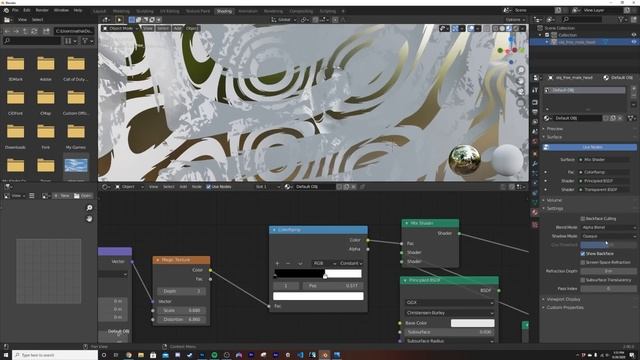Toggle viewport overlays icon
The width and height of the screenshot is (640, 360).
point(471,28)
